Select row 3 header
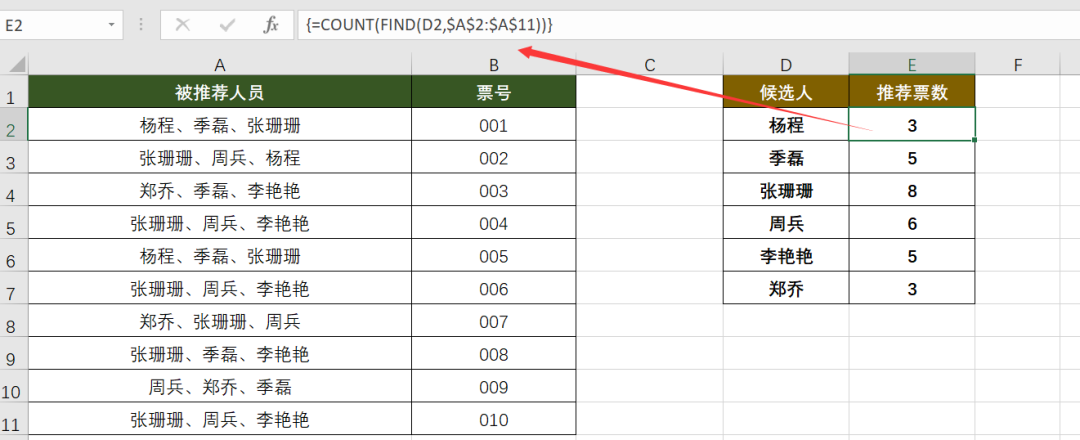This screenshot has width=1080, height=440. coord(12,159)
